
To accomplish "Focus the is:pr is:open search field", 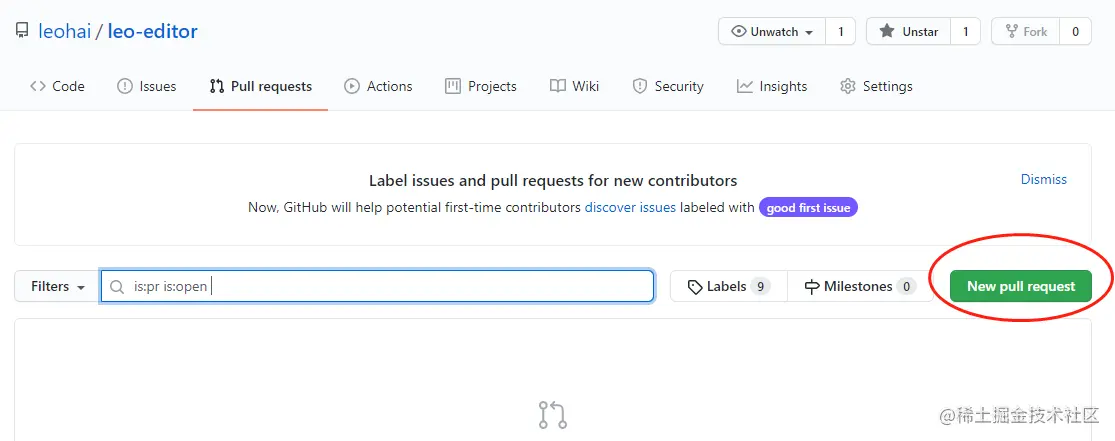I will coord(378,287).
